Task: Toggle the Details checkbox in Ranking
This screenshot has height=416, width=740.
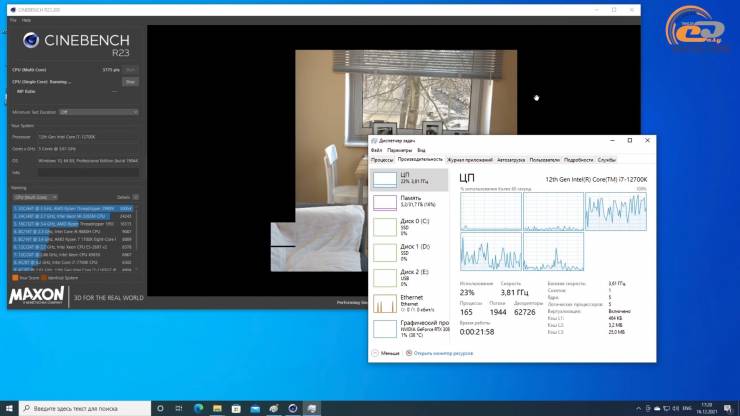Action: point(135,197)
